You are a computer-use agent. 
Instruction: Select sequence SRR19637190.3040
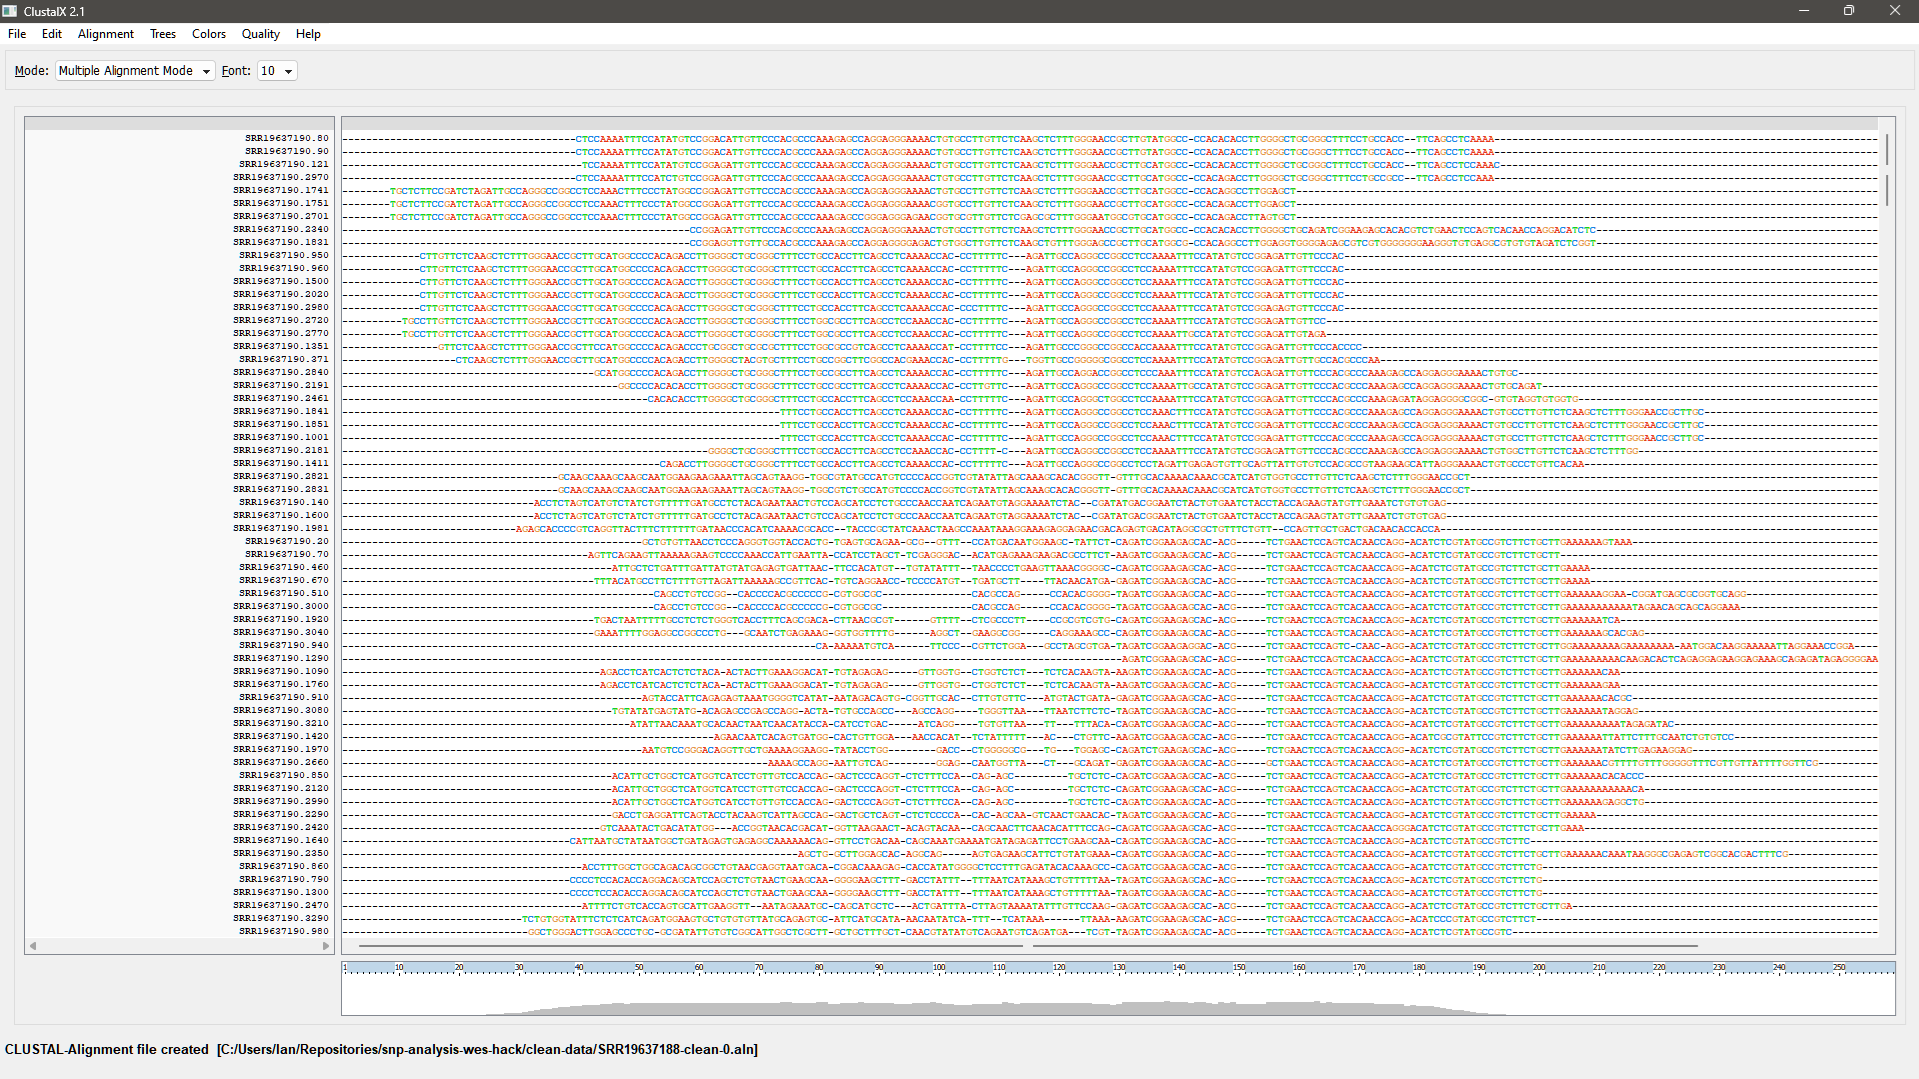(281, 632)
